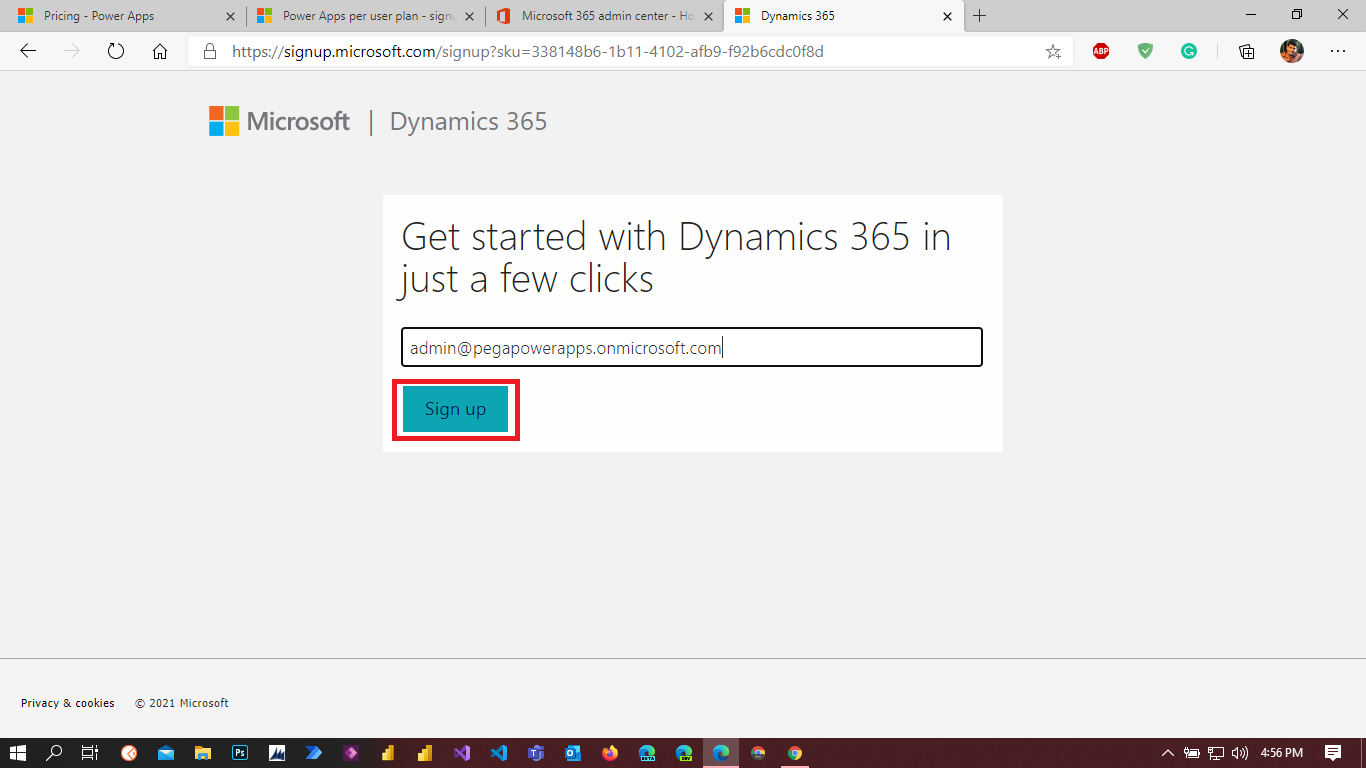Show hidden system tray icons
1366x768 pixels.
pos(1167,753)
